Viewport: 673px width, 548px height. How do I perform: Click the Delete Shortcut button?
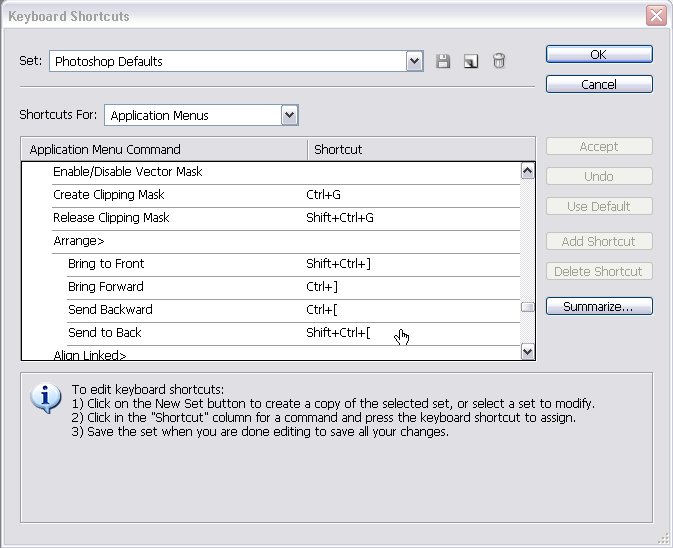pyautogui.click(x=599, y=271)
